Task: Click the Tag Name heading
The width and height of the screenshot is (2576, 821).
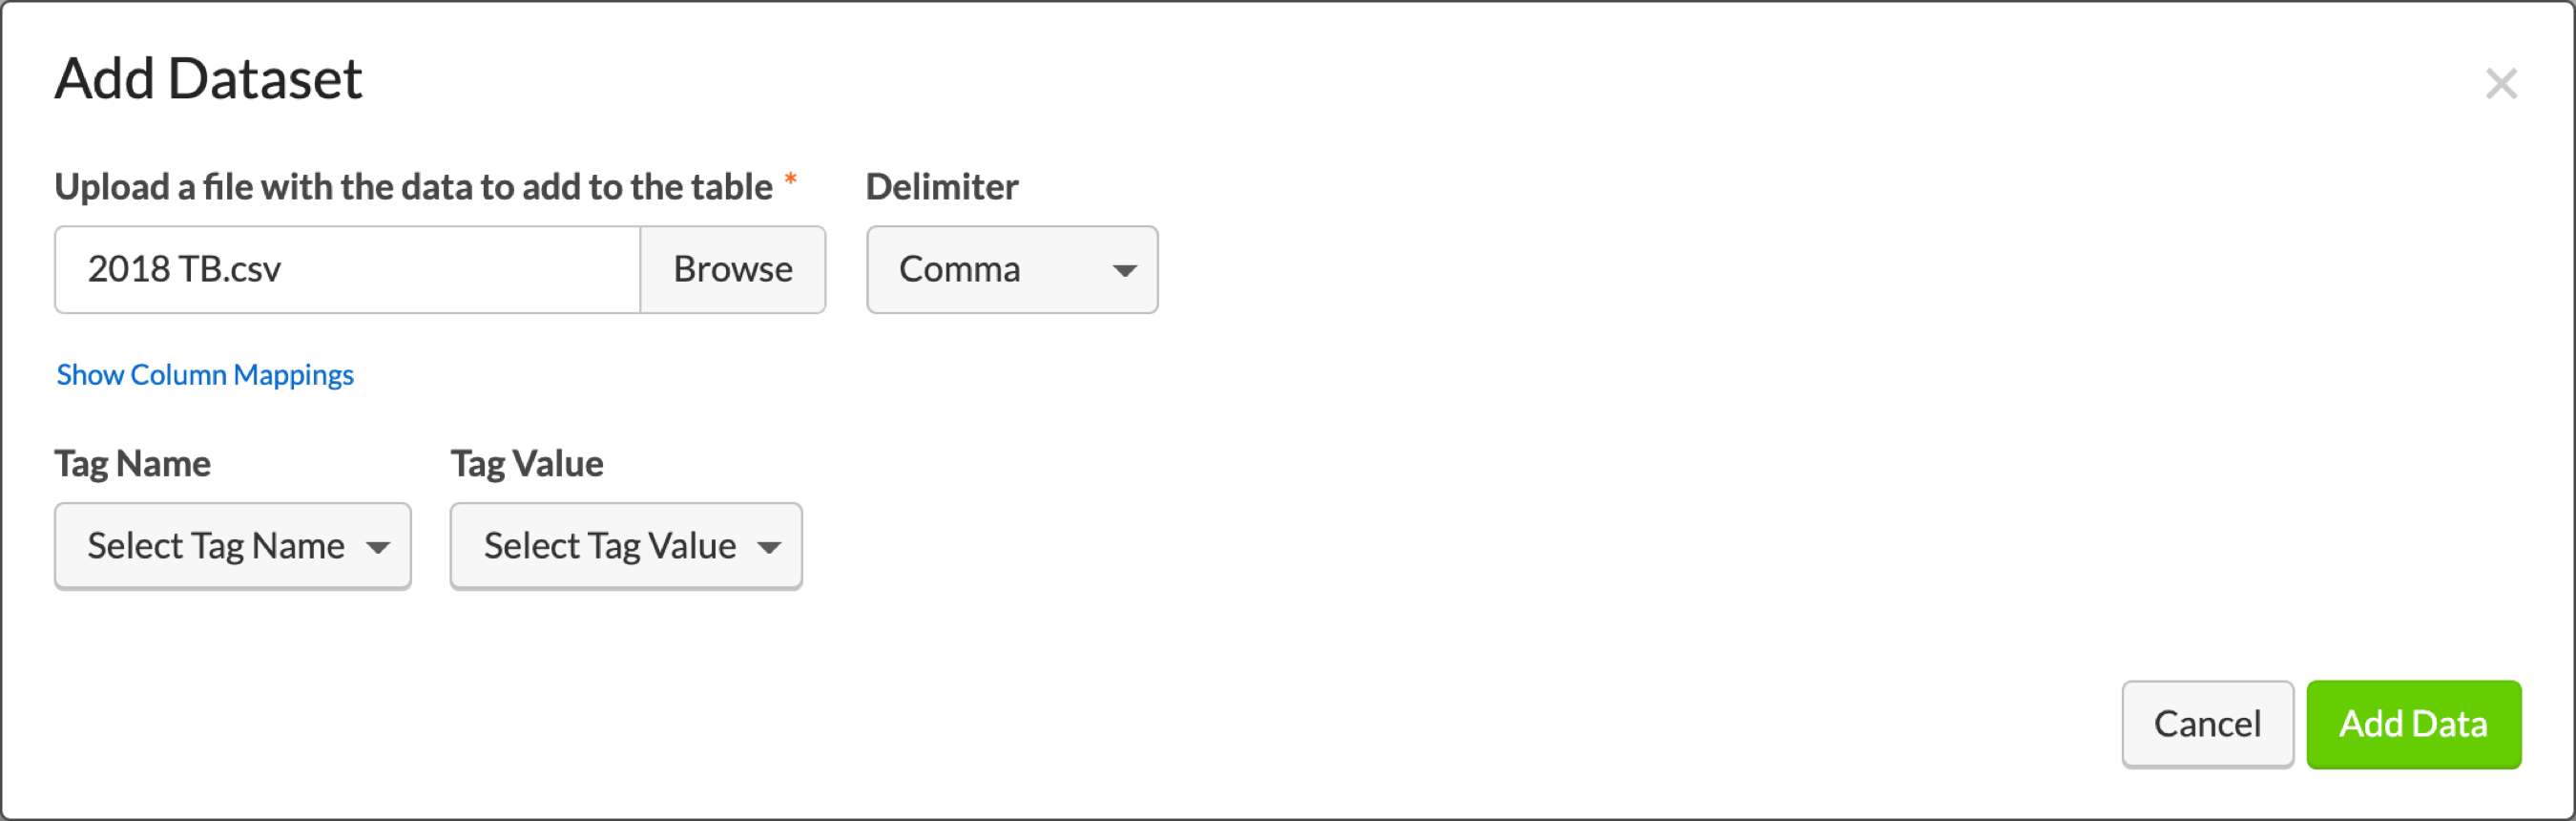Action: point(132,463)
